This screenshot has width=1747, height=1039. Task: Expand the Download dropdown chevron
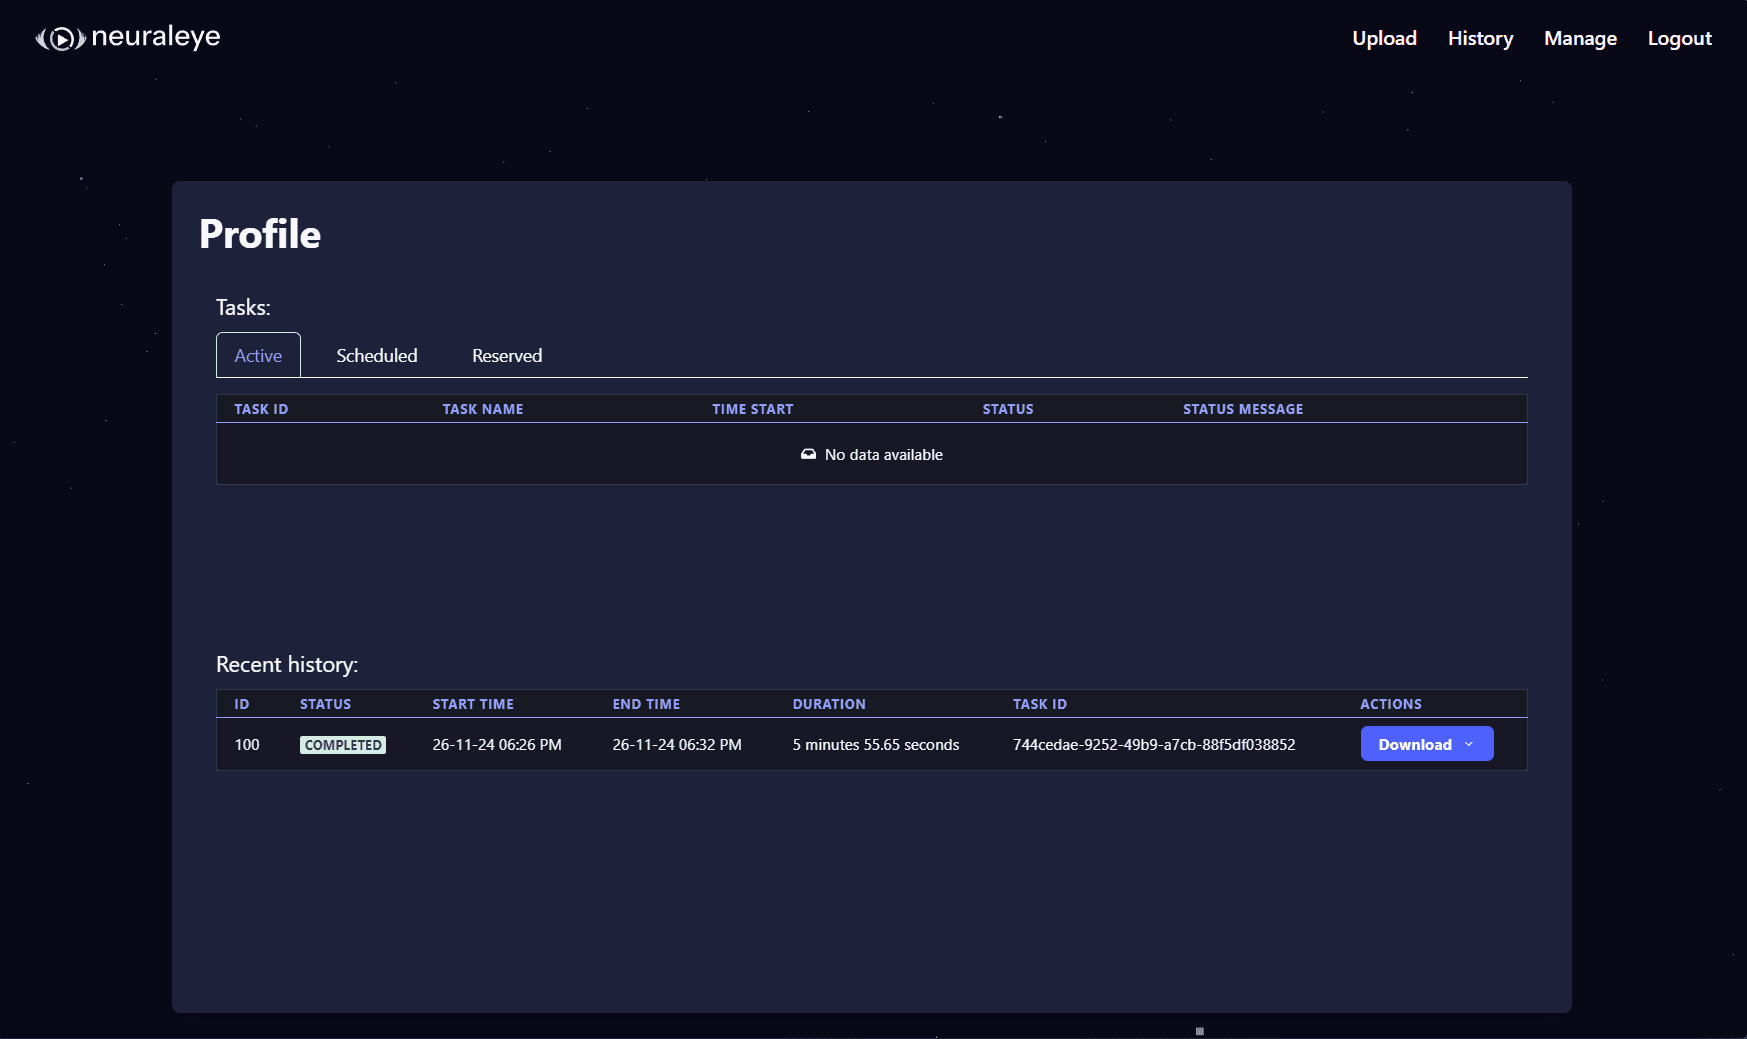(1468, 744)
